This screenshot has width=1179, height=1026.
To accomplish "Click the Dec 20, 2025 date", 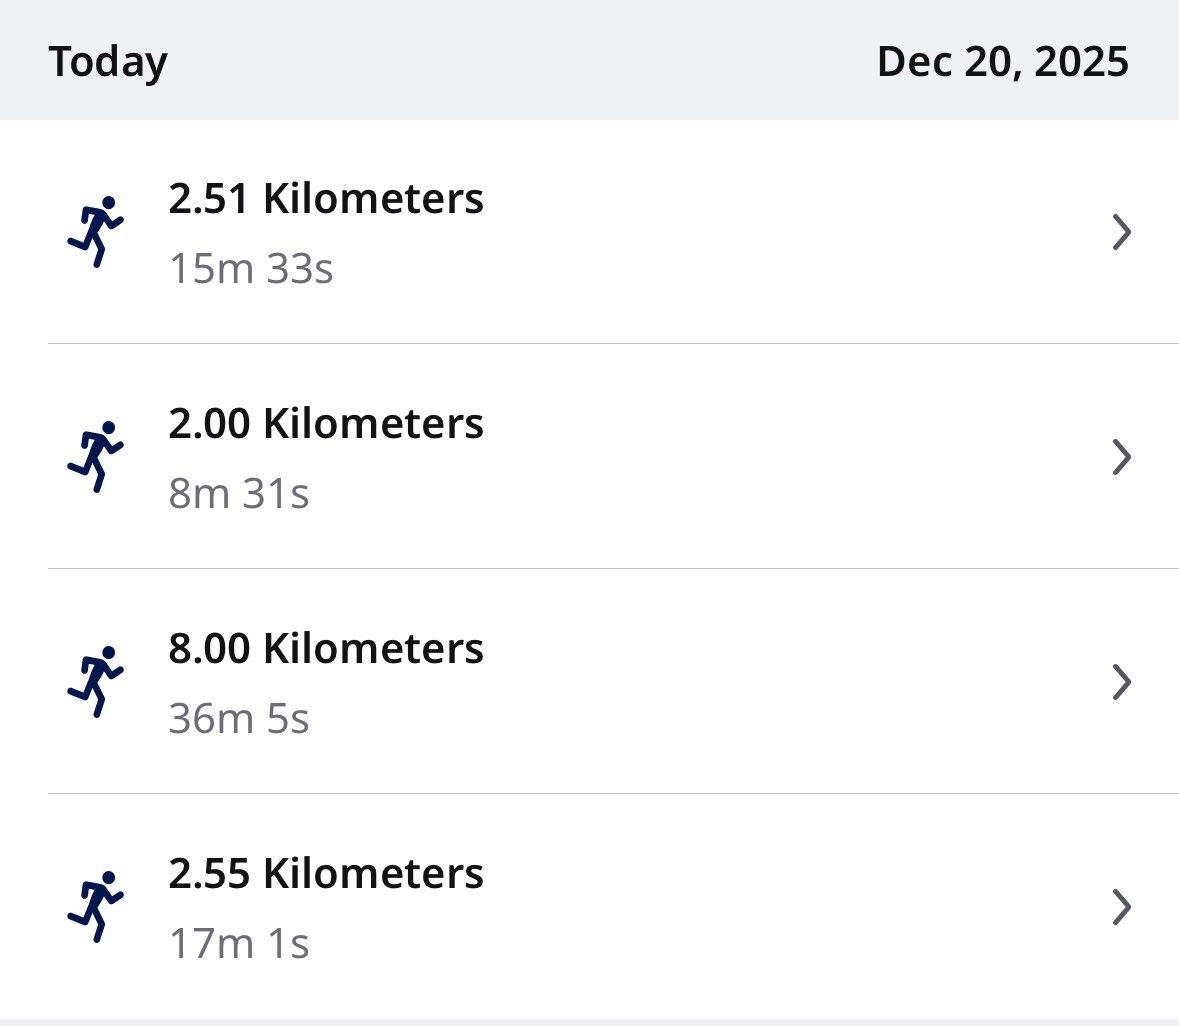I will (x=1003, y=61).
